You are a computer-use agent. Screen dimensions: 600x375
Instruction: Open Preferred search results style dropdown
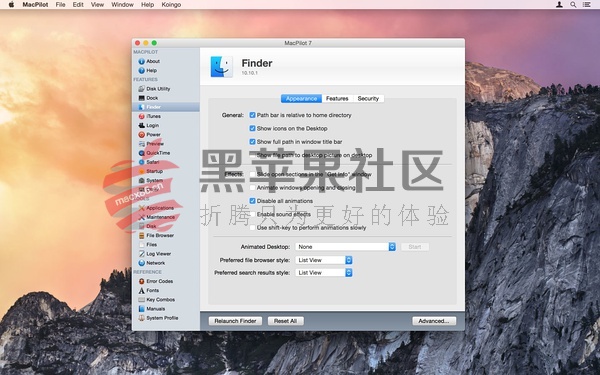coord(324,273)
